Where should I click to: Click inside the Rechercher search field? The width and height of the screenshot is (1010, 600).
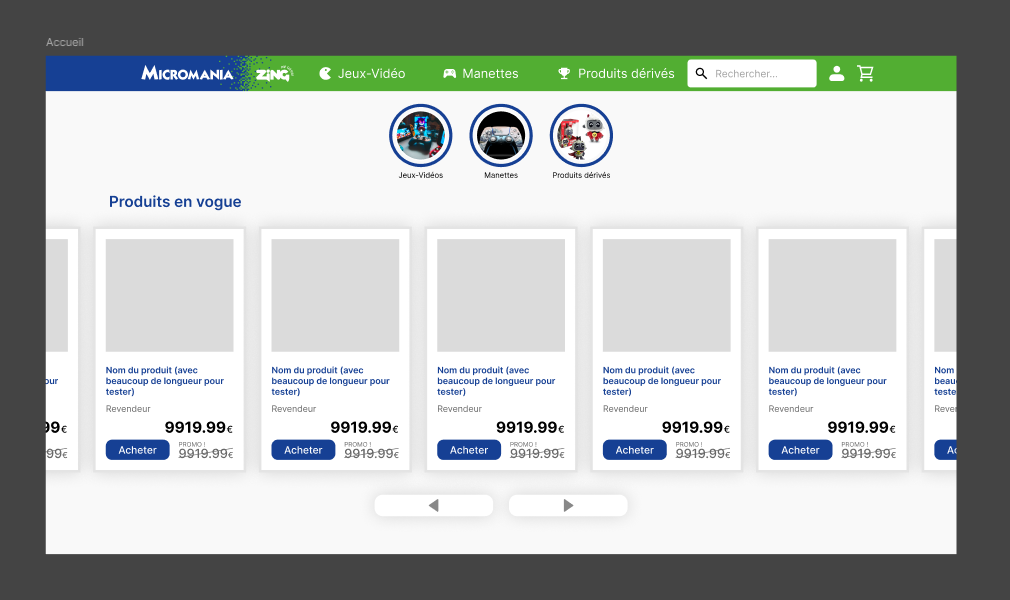760,74
